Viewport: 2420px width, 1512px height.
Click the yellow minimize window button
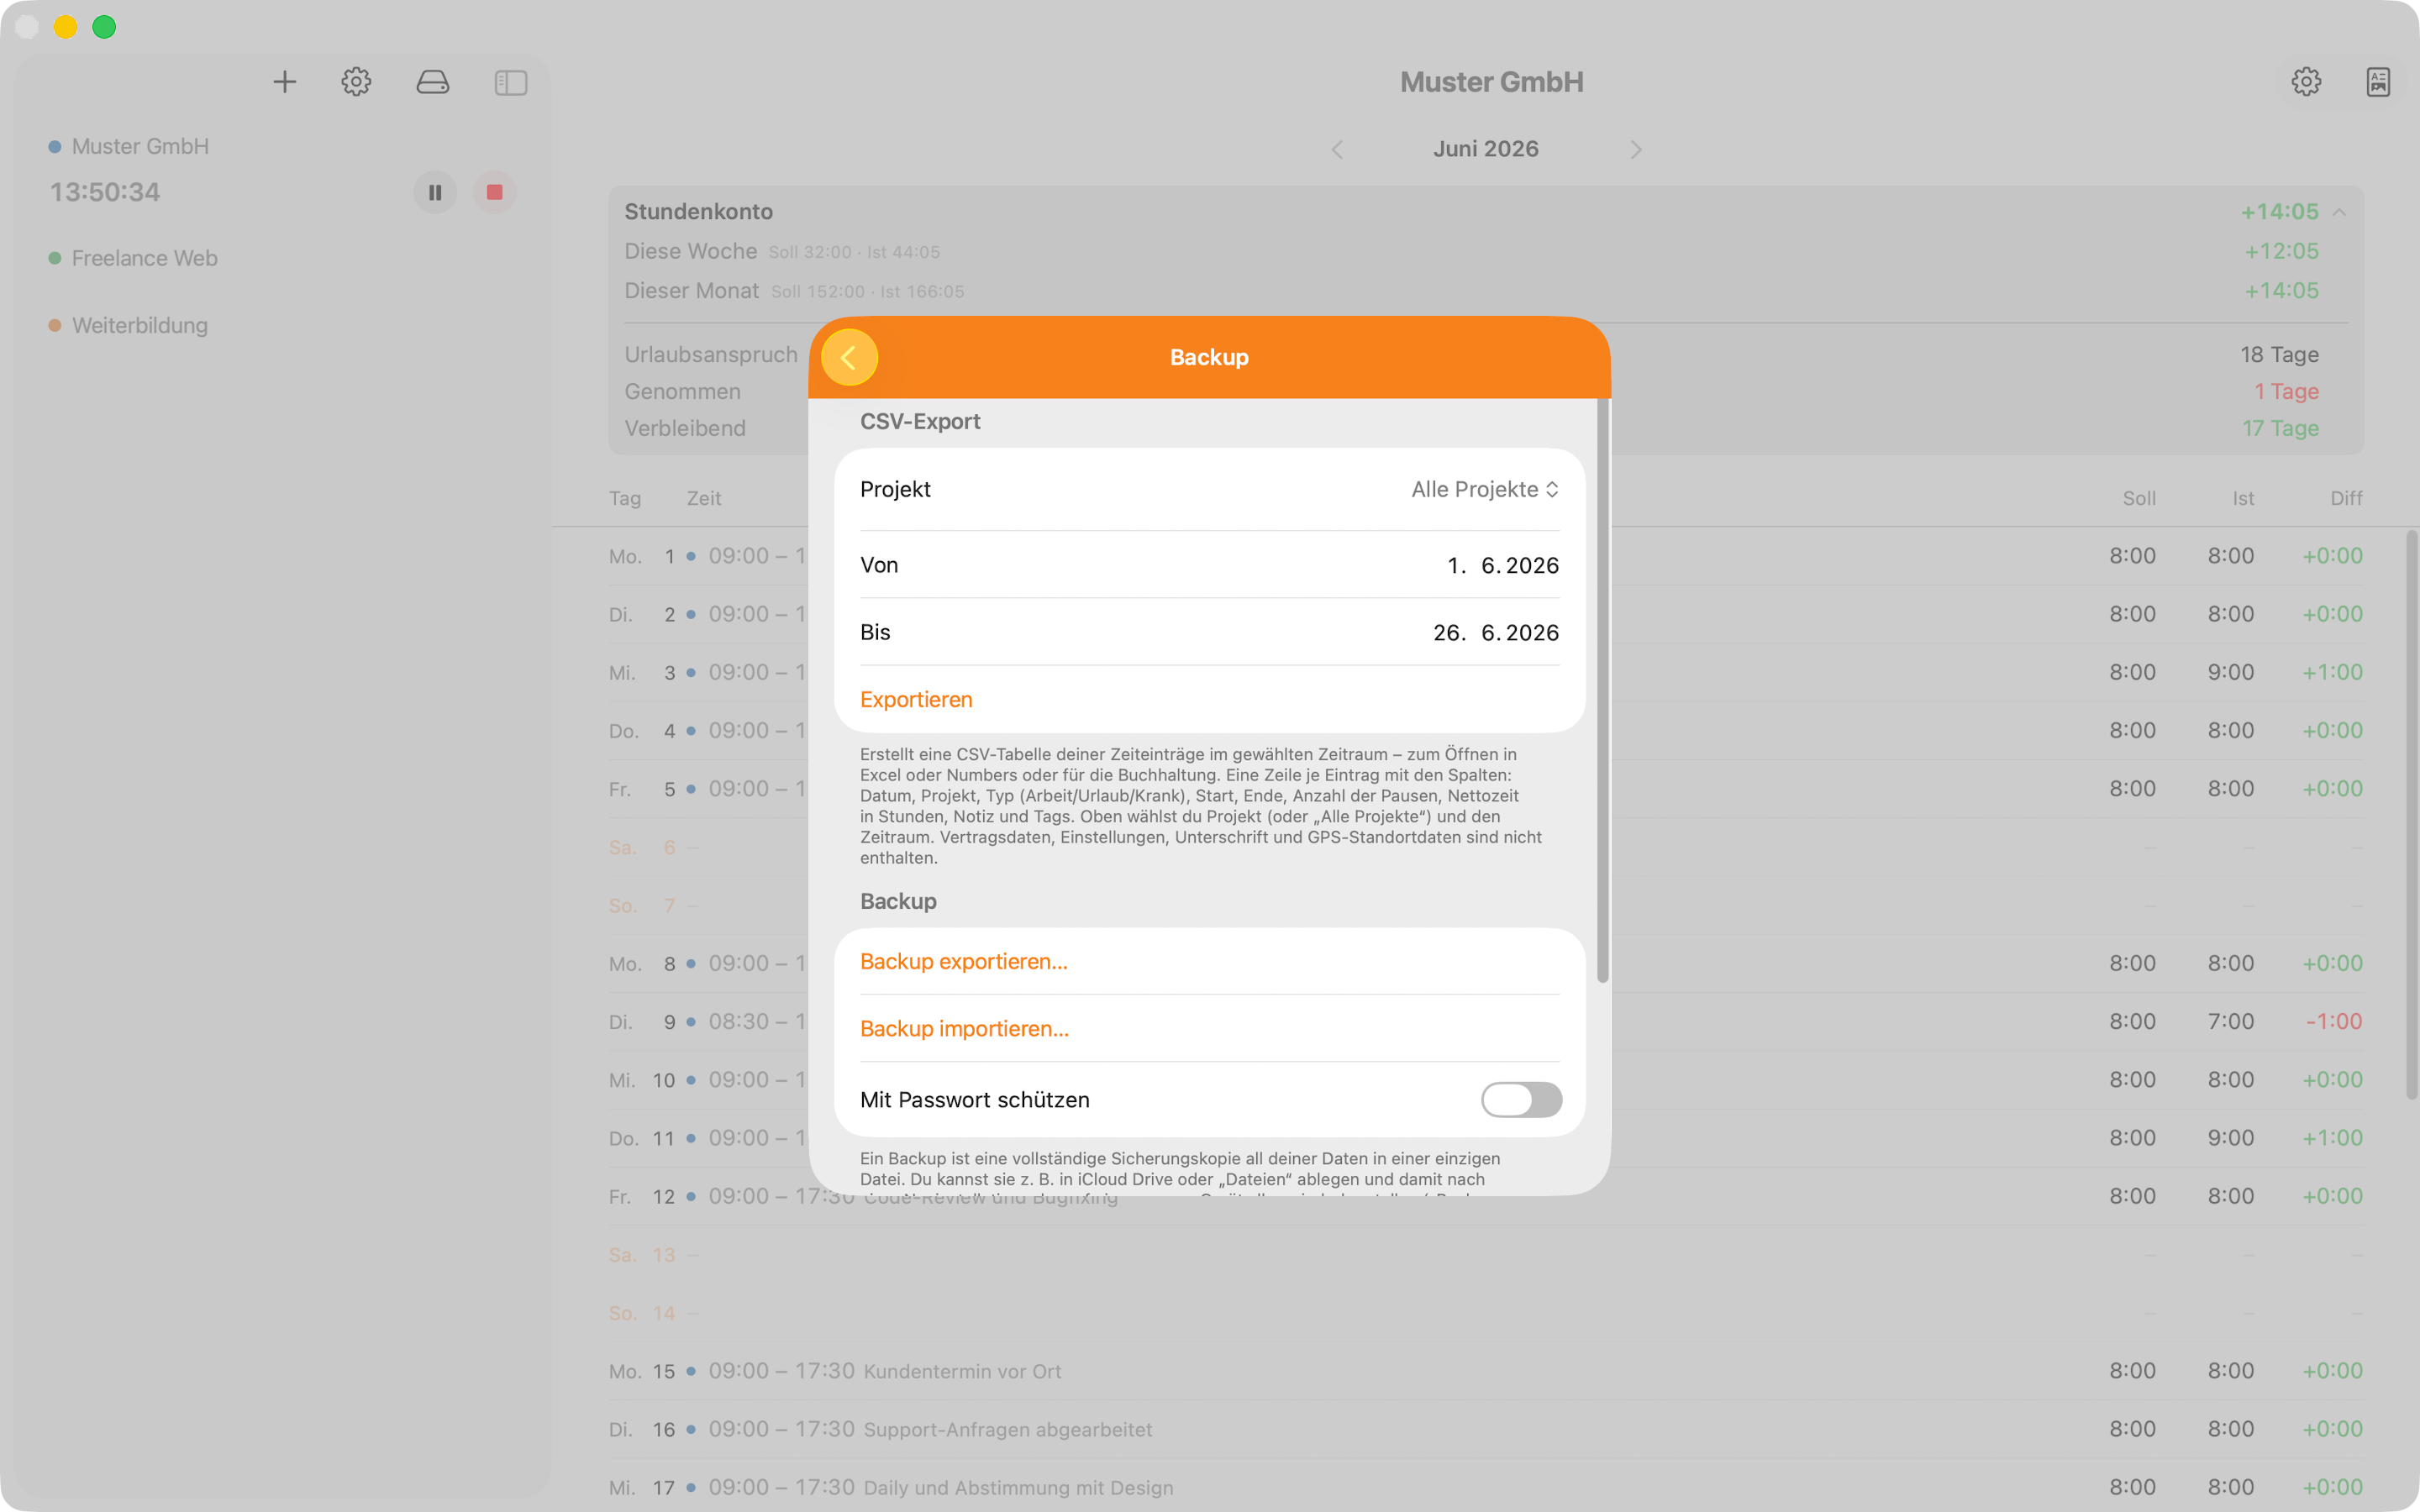pos(65,27)
